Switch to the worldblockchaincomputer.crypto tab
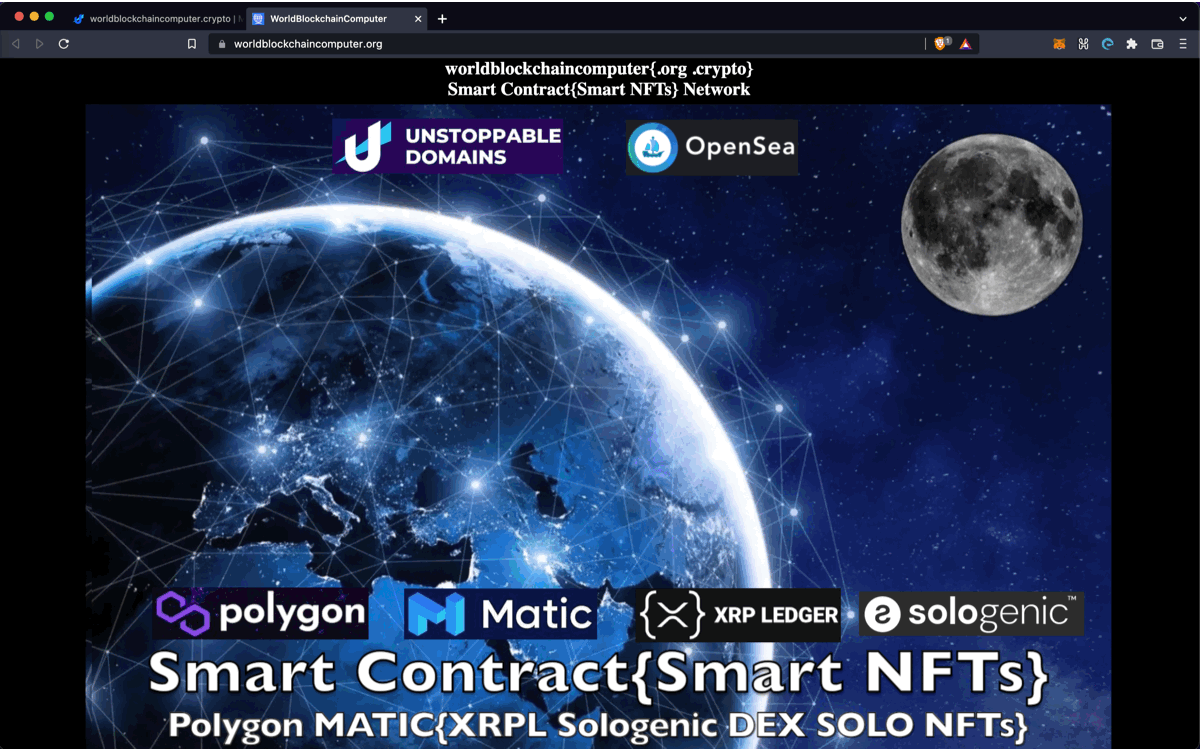This screenshot has width=1200, height=751. point(155,19)
